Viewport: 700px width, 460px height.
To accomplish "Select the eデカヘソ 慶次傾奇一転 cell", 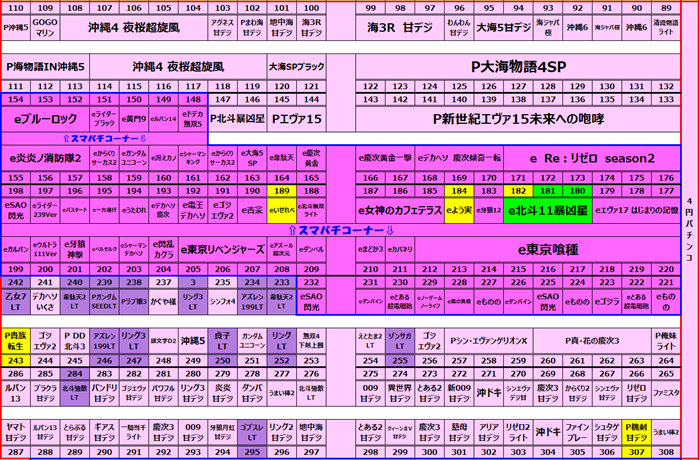I will click(459, 158).
